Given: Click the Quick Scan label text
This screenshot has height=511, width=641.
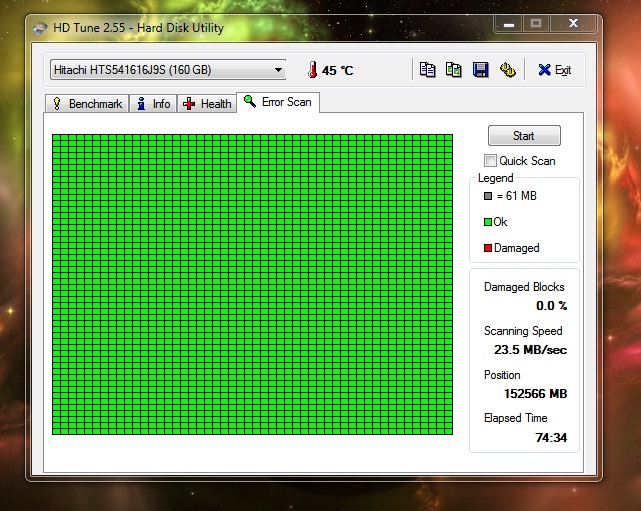Looking at the screenshot, I should [x=527, y=161].
